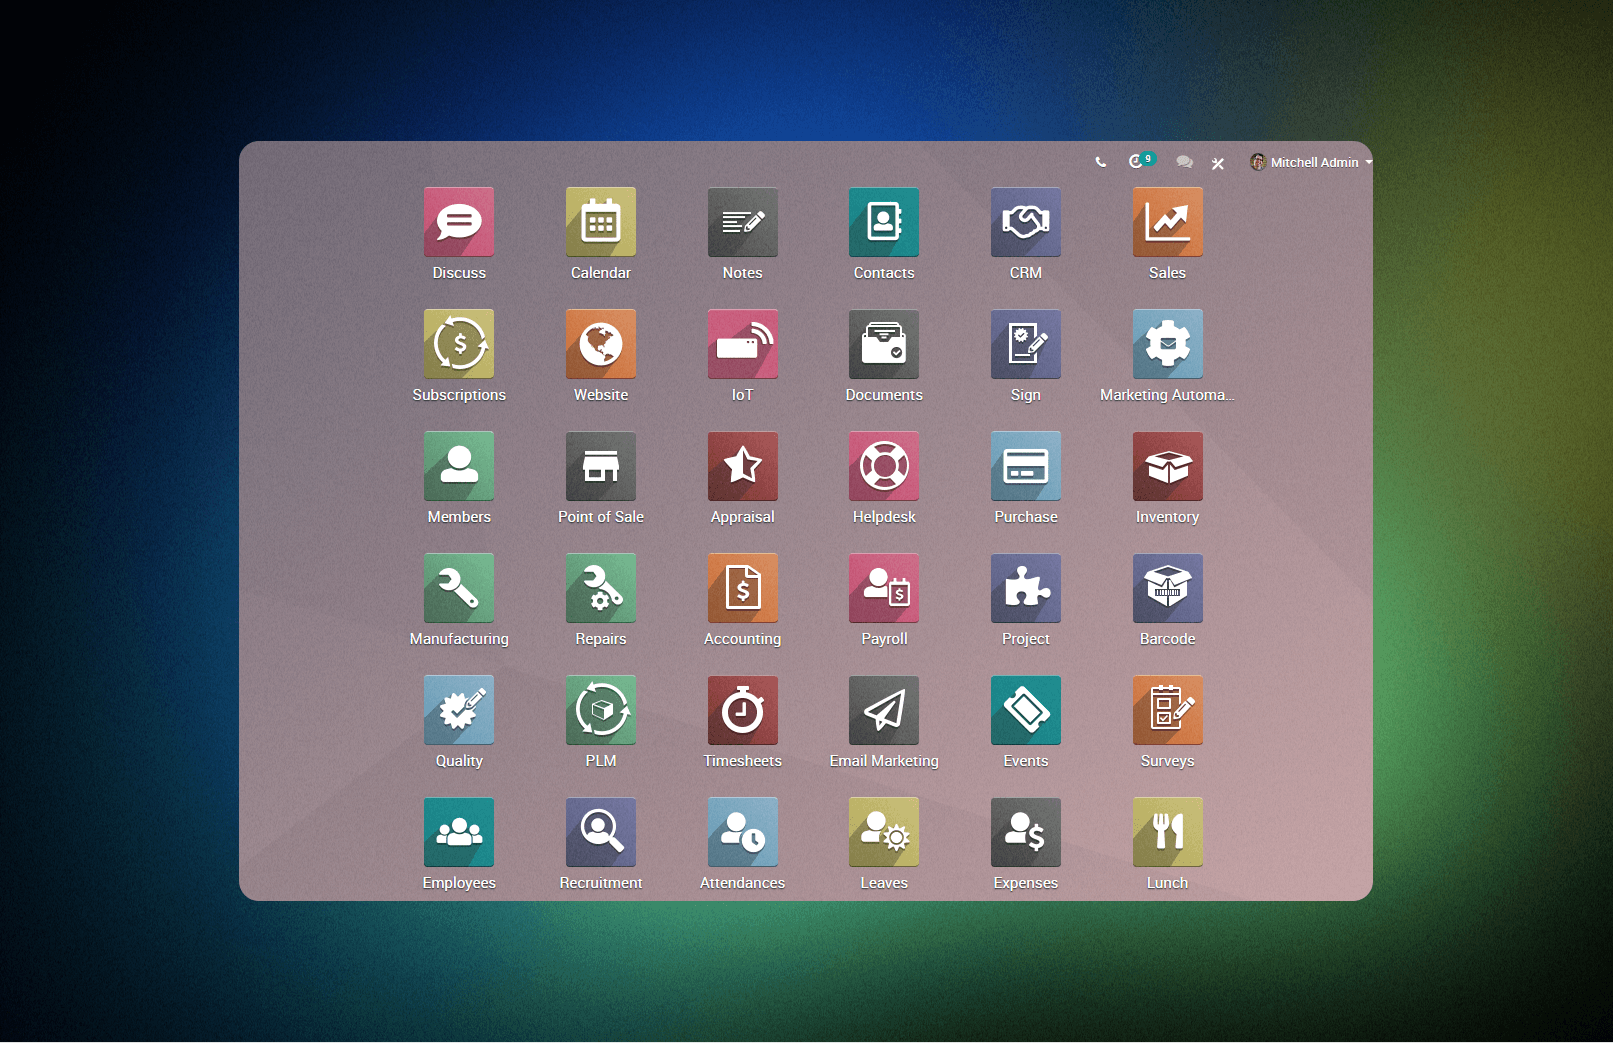
Task: Open the Accounting app
Action: [743, 588]
